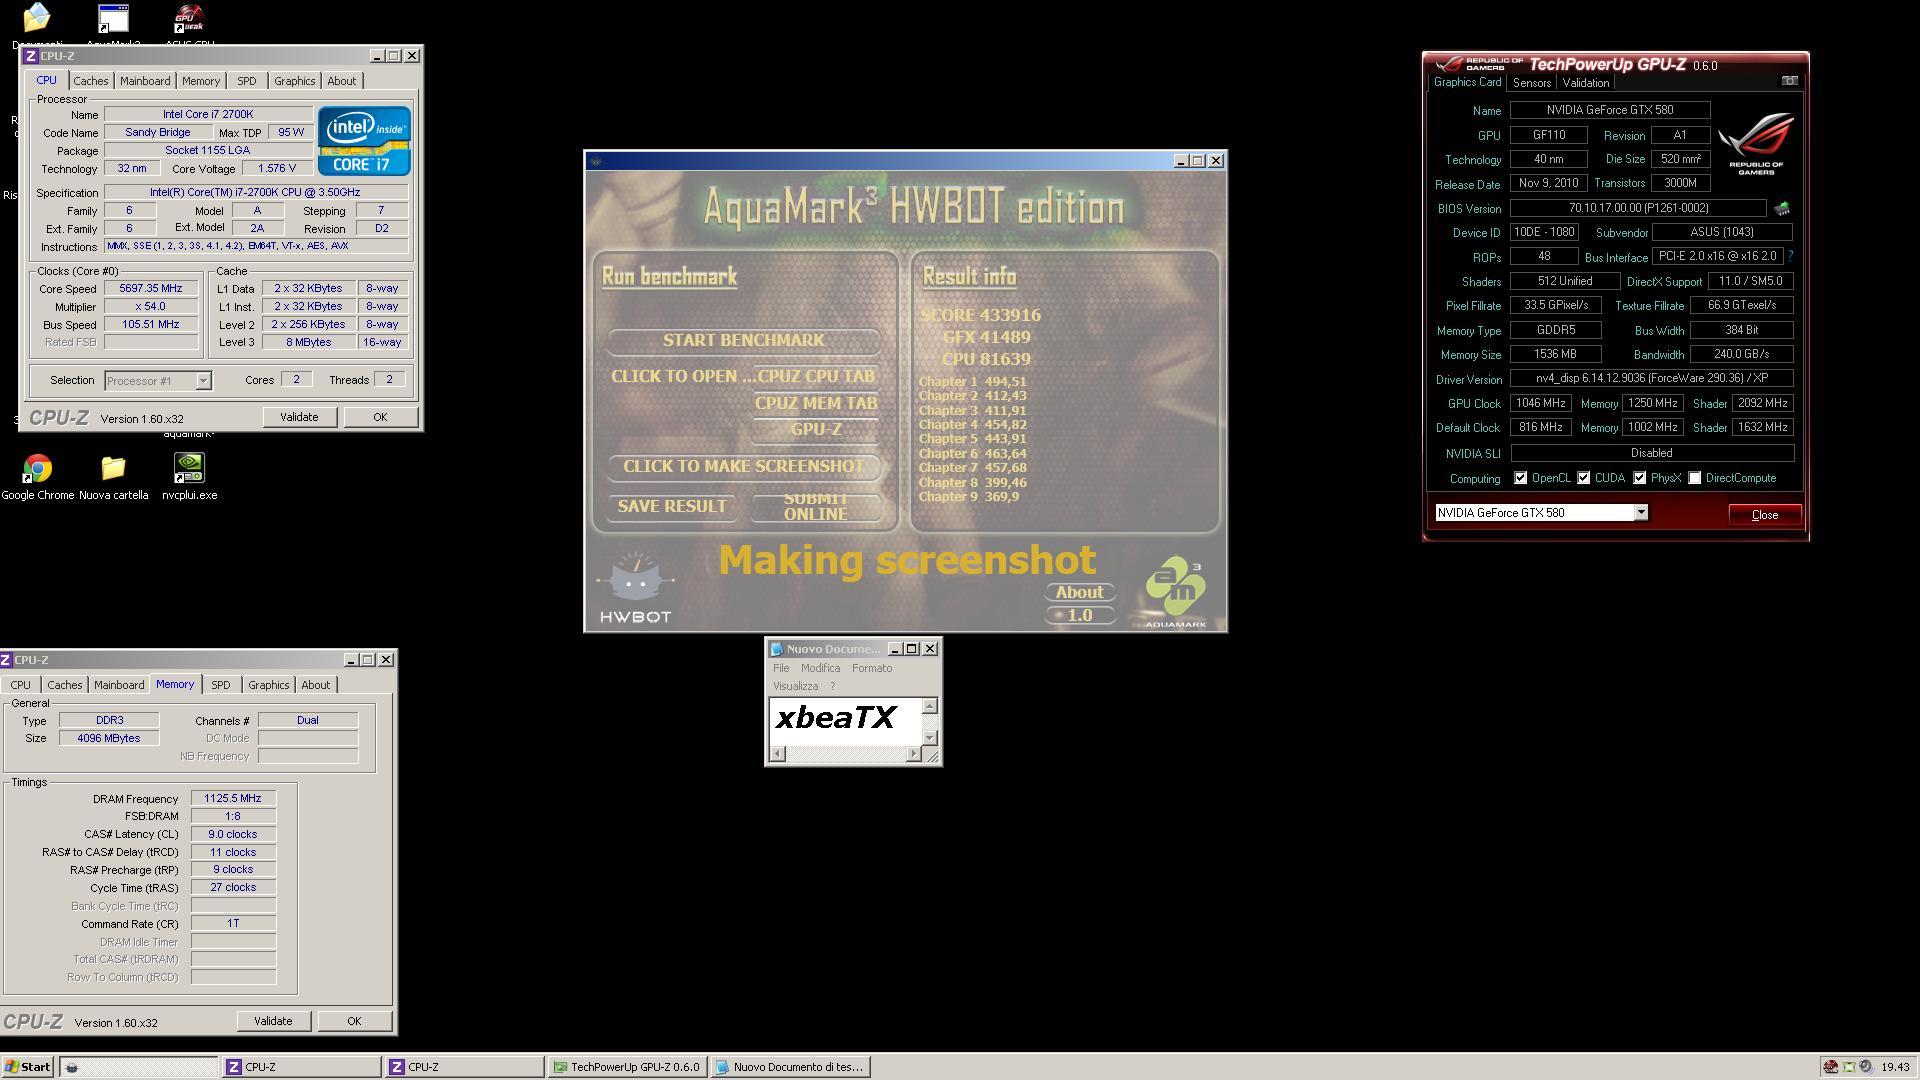
Task: Click the HWBOT robot logo
Action: coord(635,588)
